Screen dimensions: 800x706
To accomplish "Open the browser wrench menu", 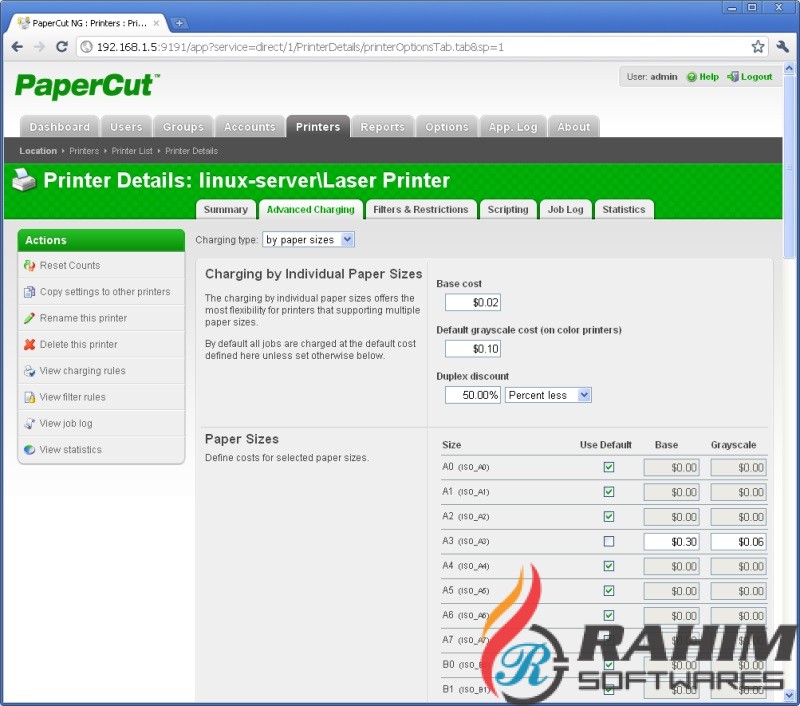I will pos(783,47).
